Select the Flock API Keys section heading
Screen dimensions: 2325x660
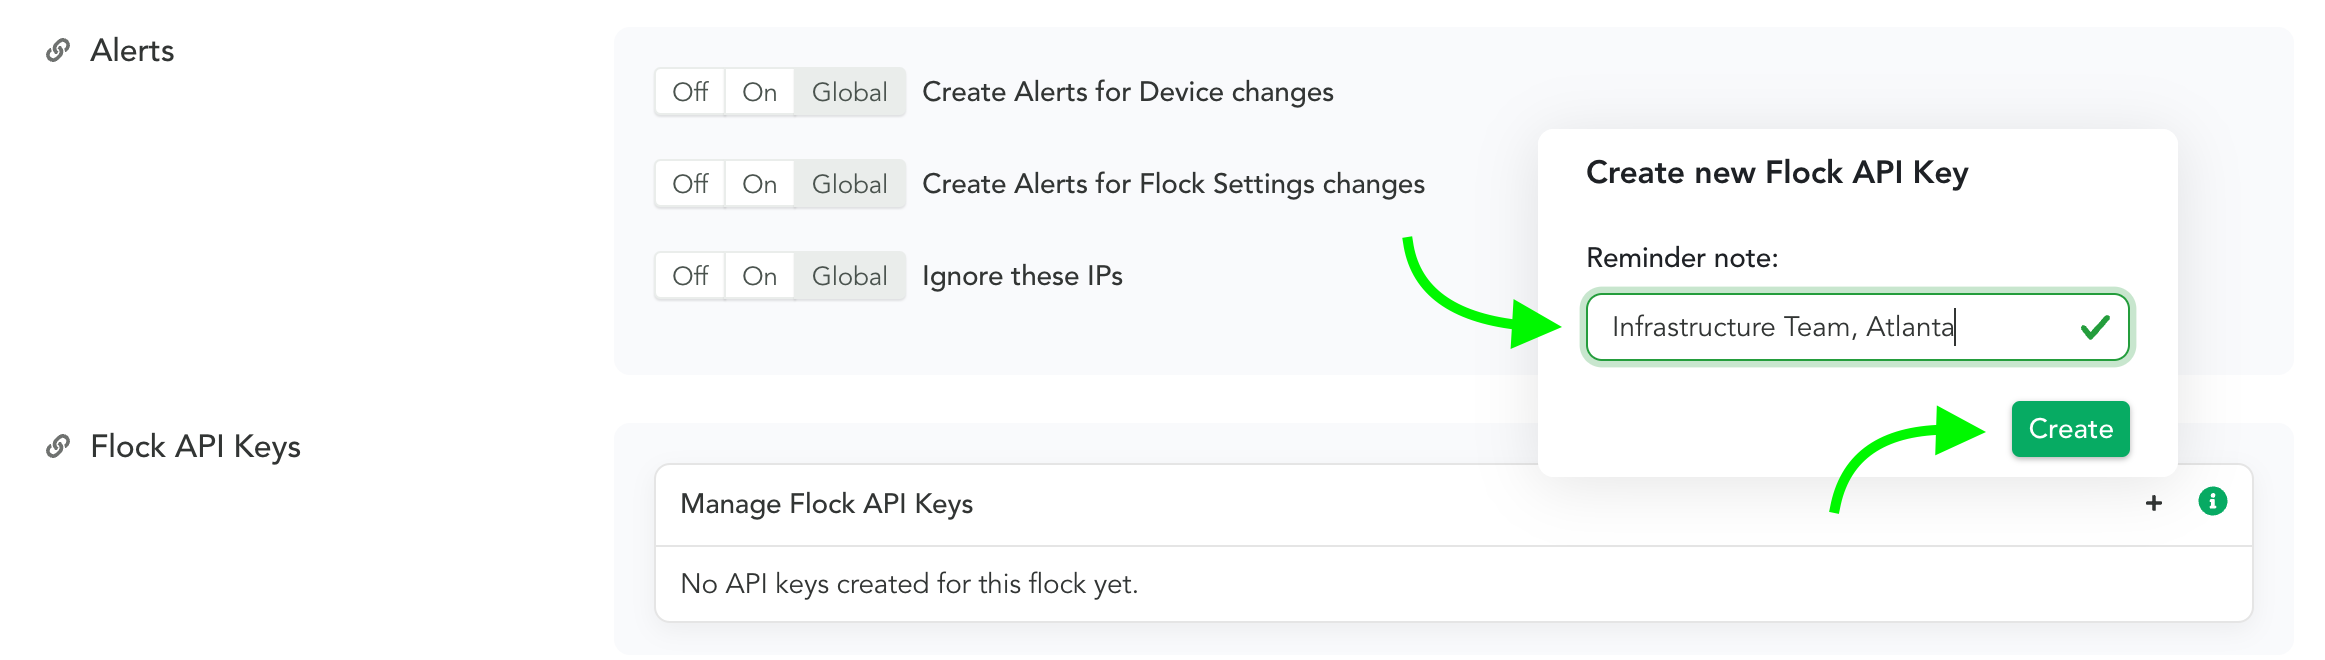click(195, 446)
